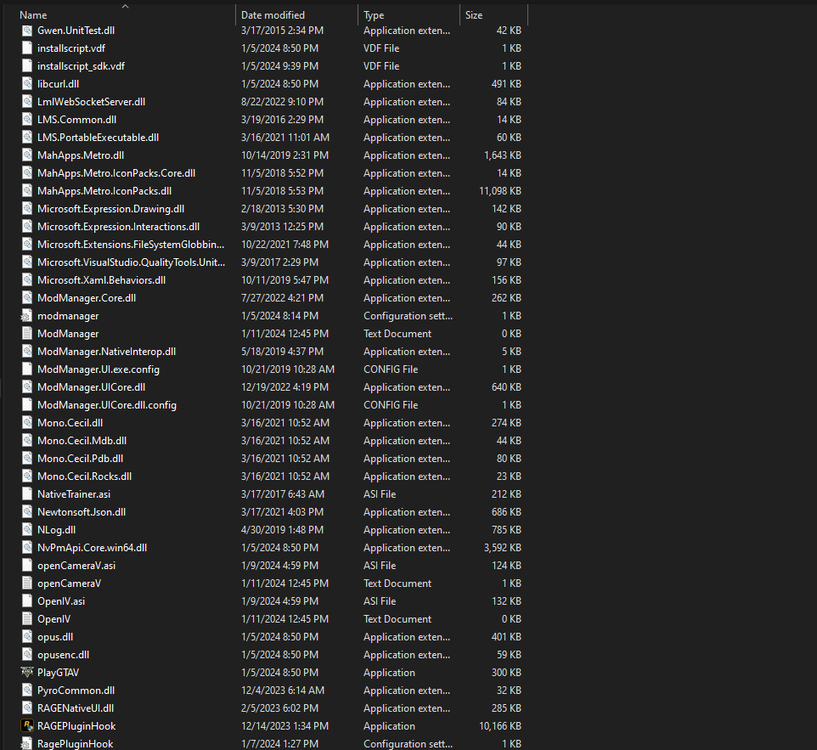817x750 pixels.
Task: Select the installscript.vdf file icon
Action: tap(27, 47)
